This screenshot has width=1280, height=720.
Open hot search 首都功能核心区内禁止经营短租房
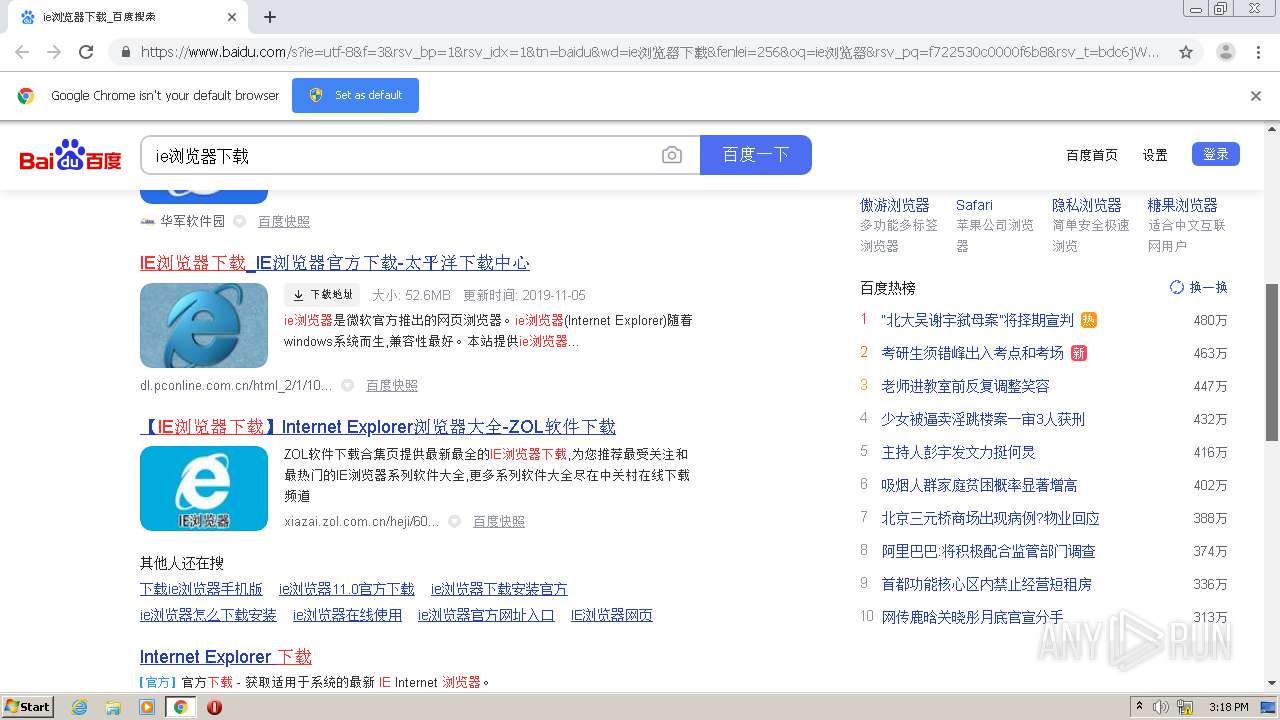point(986,584)
